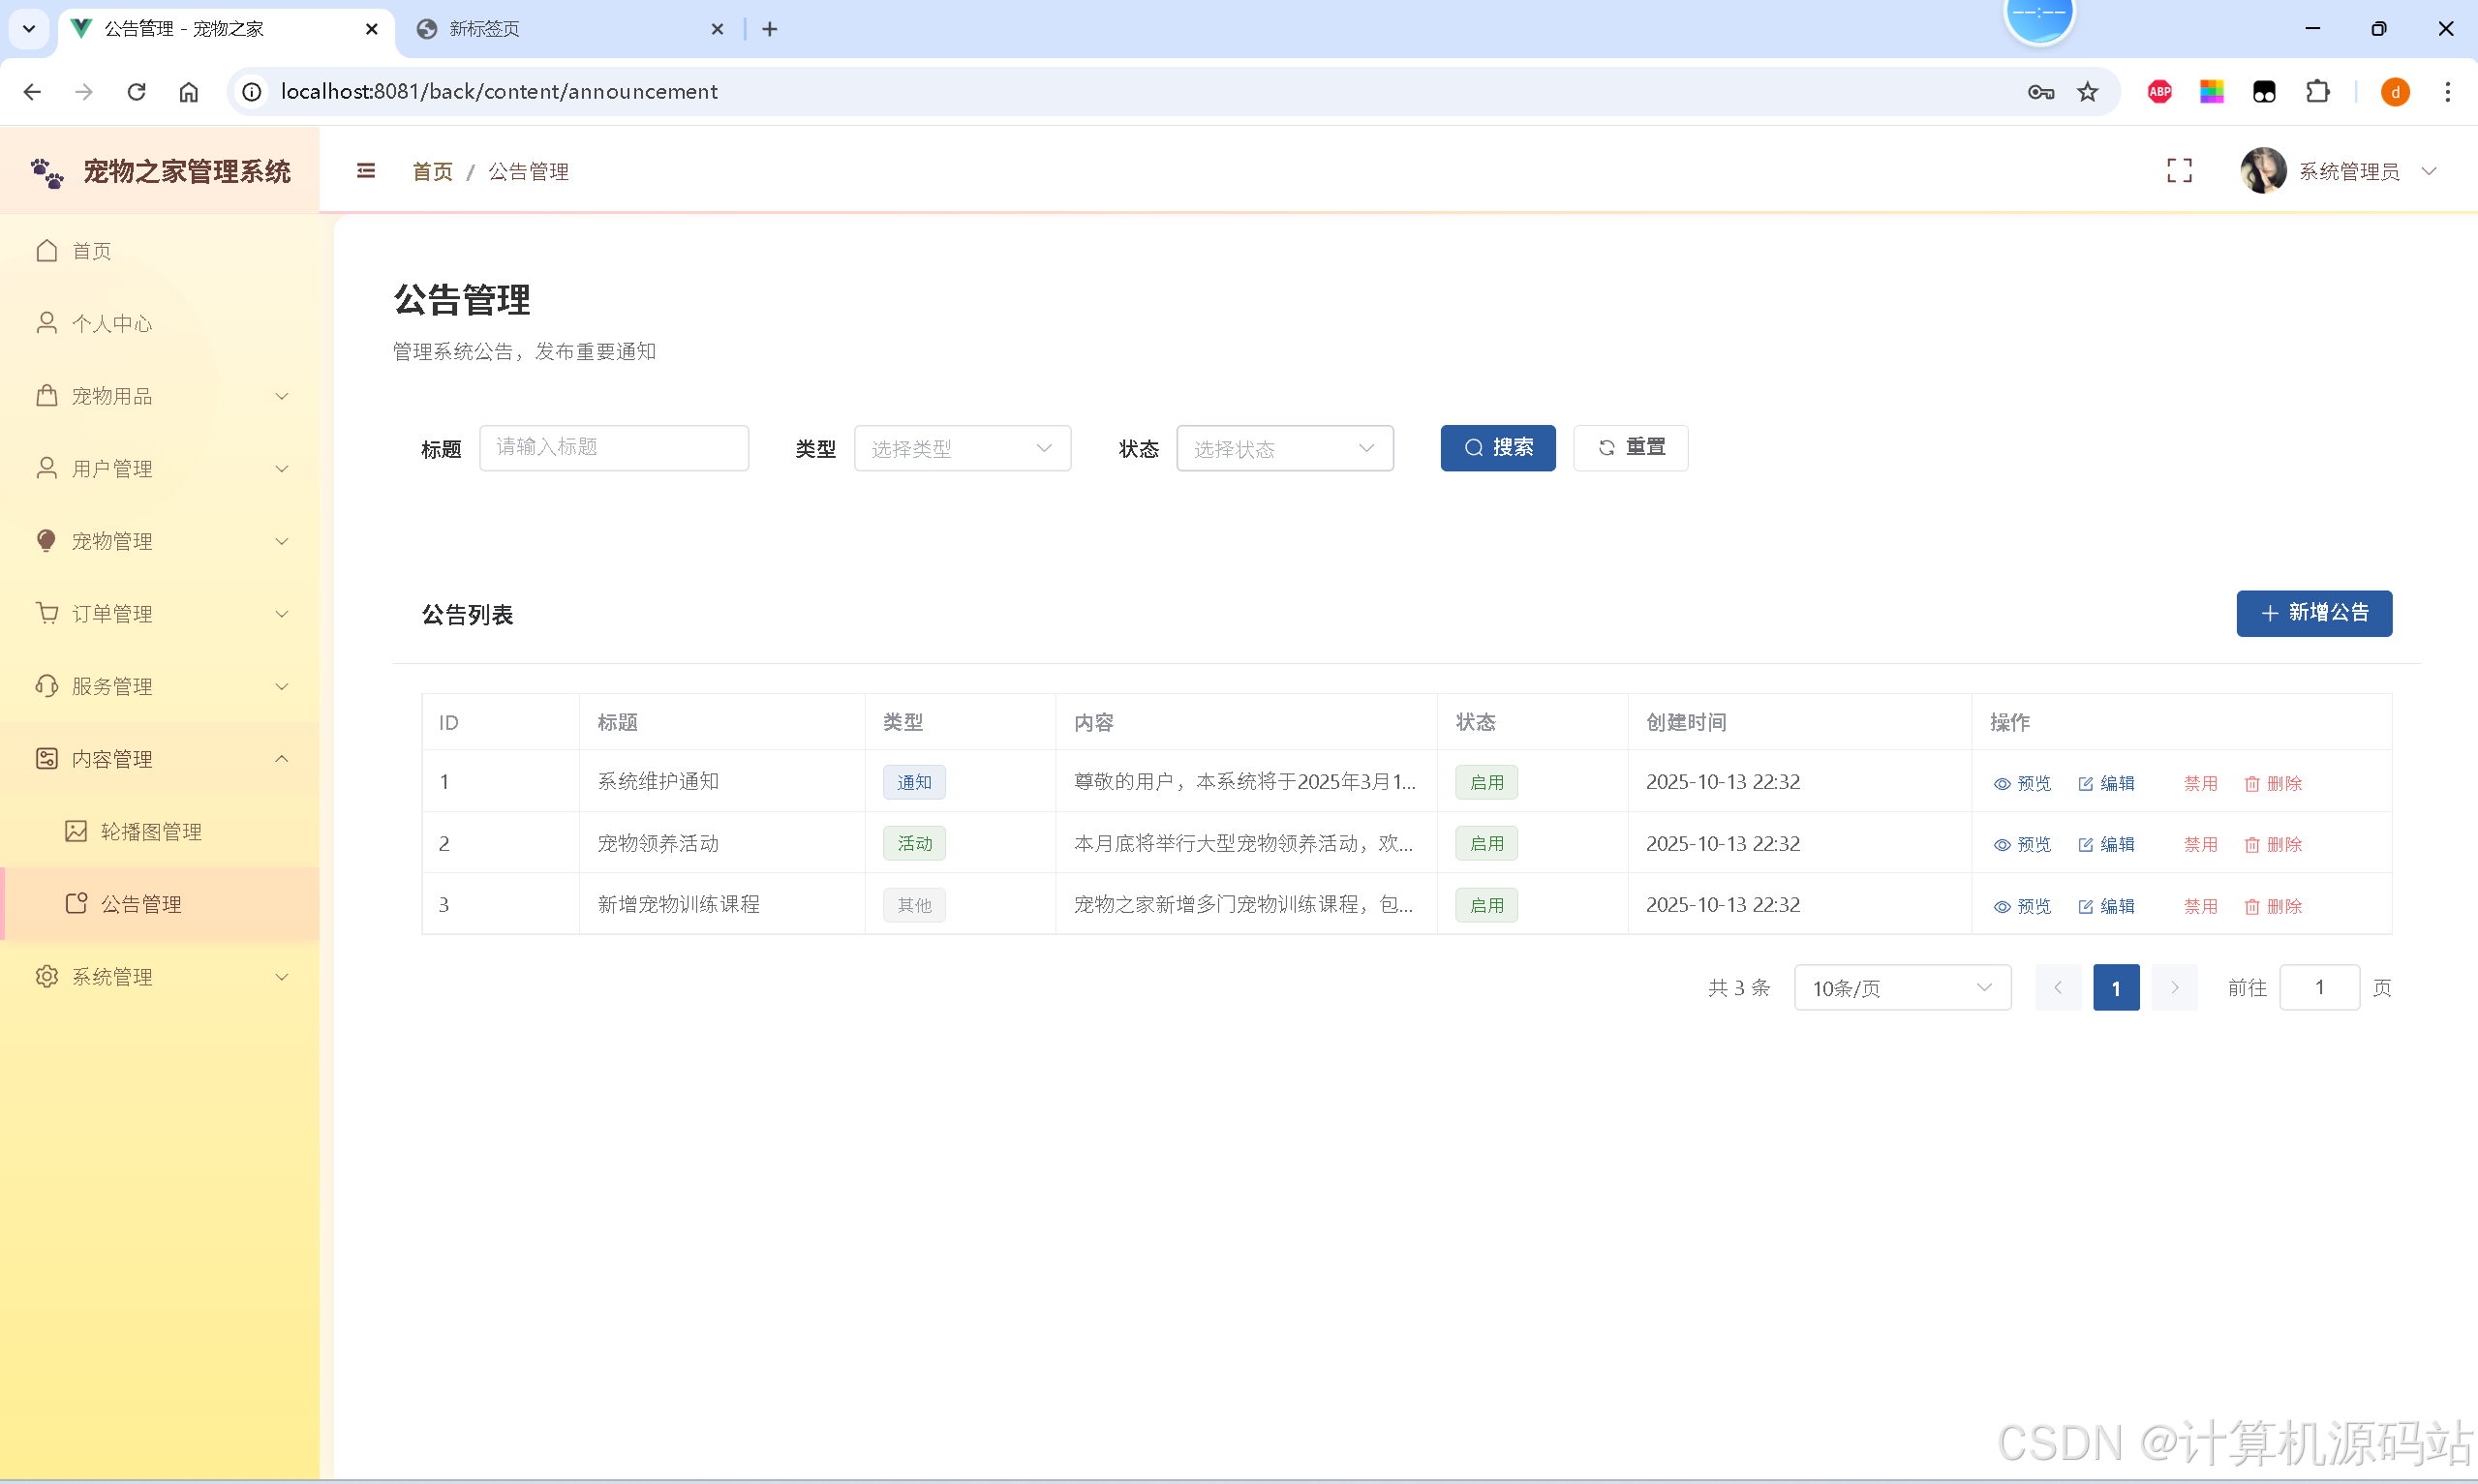2478x1484 pixels.
Task: Click the 新增公告 button
Action: [2313, 613]
